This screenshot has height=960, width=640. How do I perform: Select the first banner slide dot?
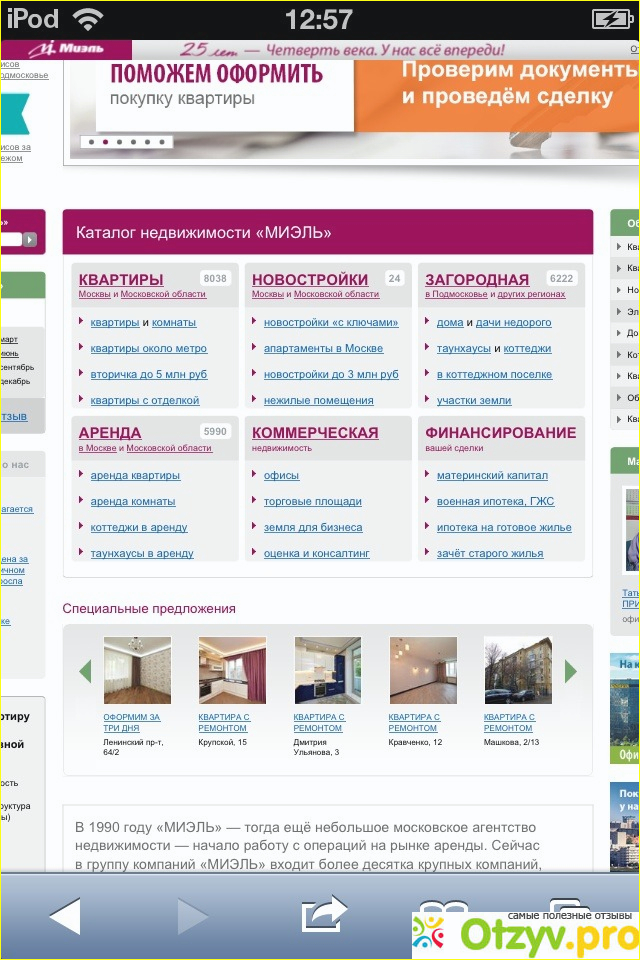point(92,143)
